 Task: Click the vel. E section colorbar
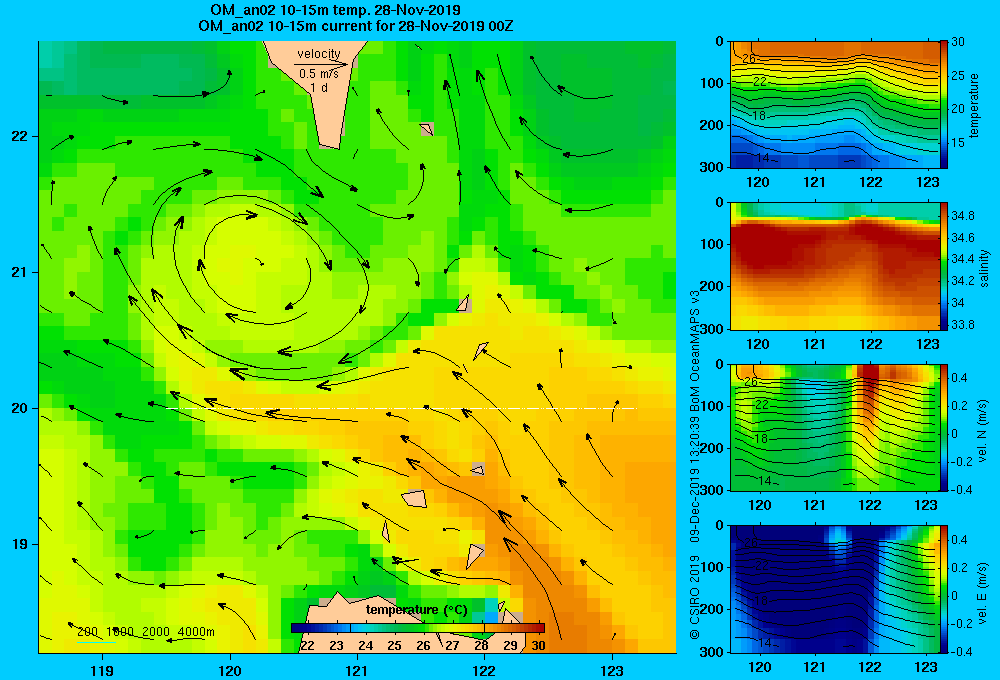(944, 589)
